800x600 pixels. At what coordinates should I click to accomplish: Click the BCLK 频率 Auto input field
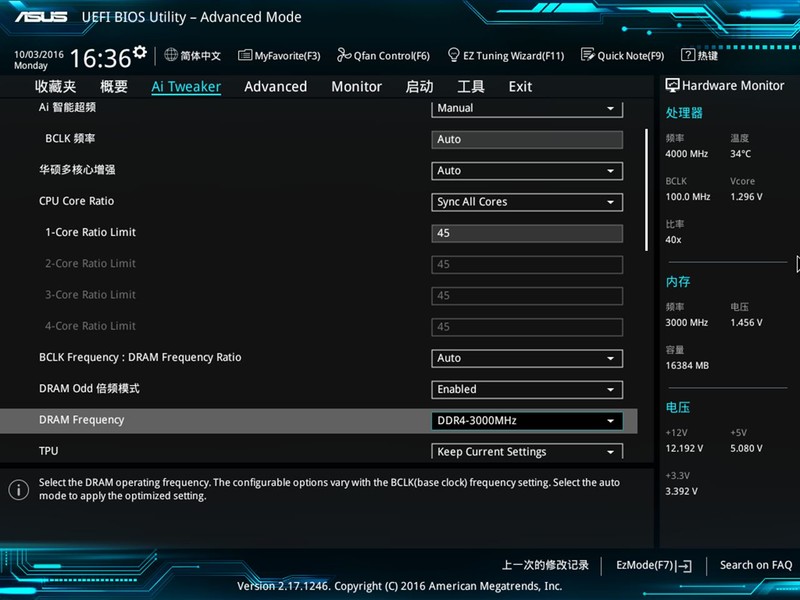[527, 140]
